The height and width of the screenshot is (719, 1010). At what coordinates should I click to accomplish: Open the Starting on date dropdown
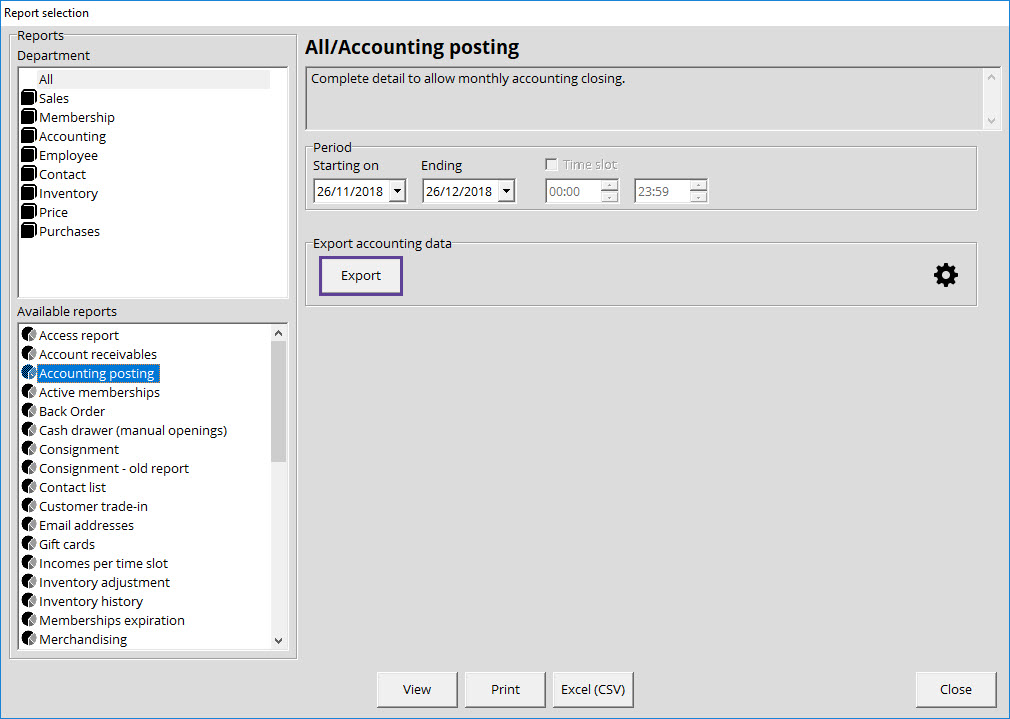click(x=395, y=189)
